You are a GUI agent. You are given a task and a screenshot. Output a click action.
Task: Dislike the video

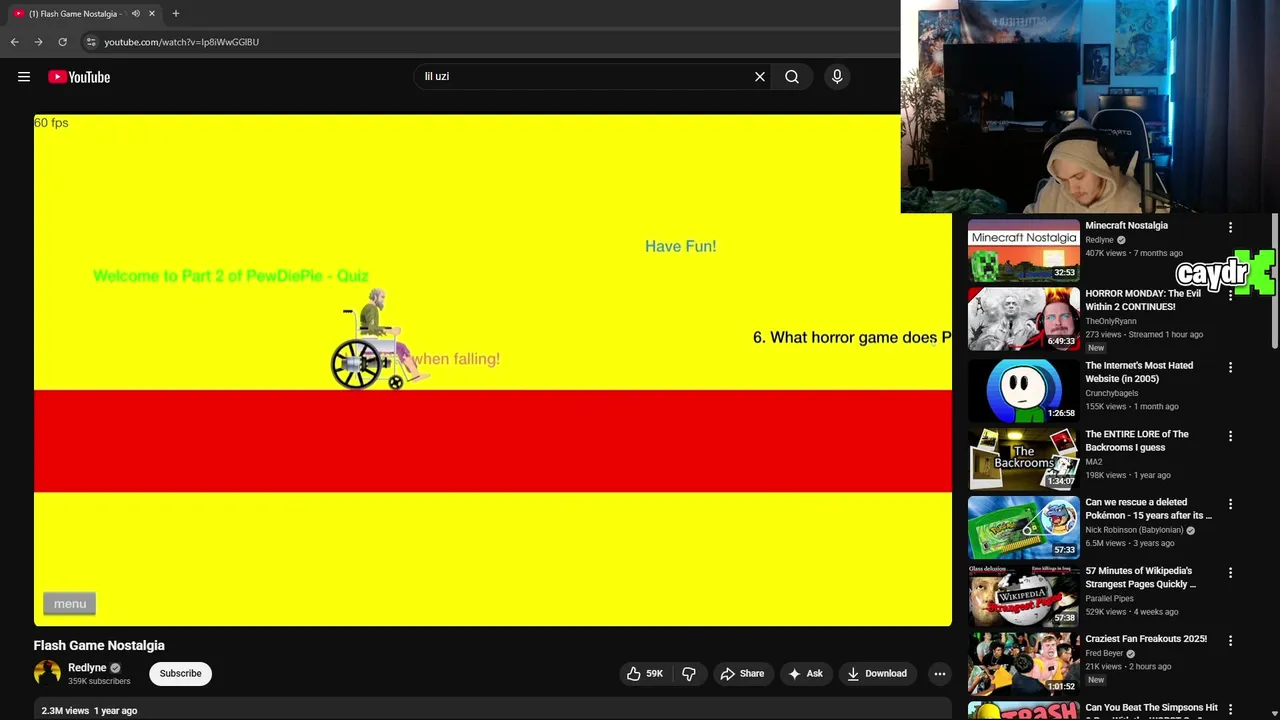pos(689,674)
